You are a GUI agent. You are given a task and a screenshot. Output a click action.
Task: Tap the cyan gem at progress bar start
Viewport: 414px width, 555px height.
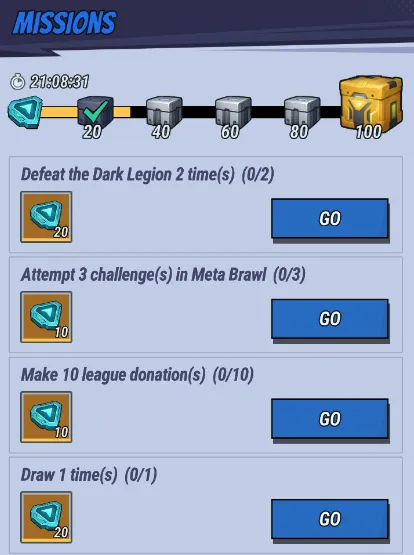(x=25, y=112)
